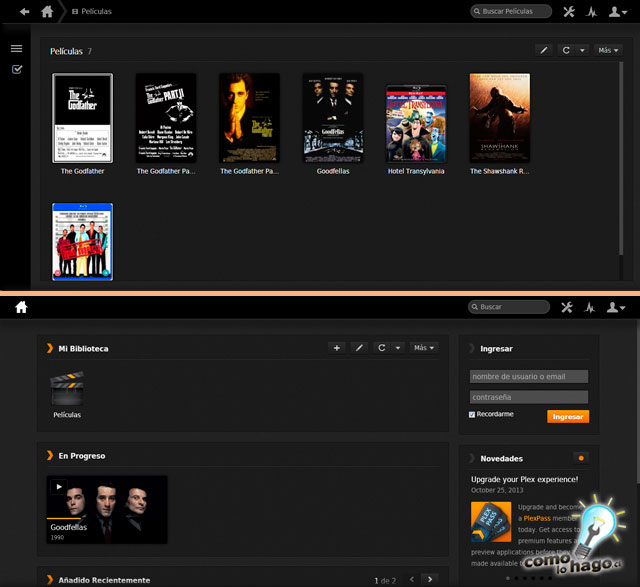Toggle the selection mode checkmark icon in the sidebar
This screenshot has height=587, width=640.
coord(17,69)
